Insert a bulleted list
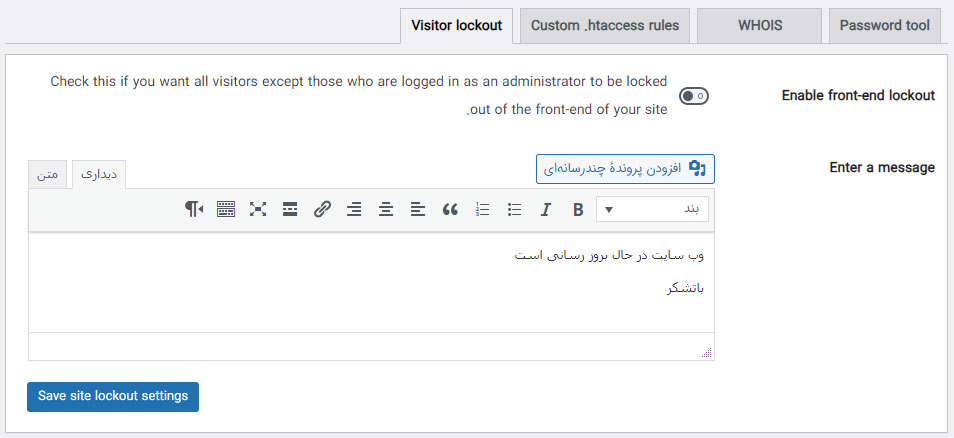954x438 pixels. coord(514,209)
